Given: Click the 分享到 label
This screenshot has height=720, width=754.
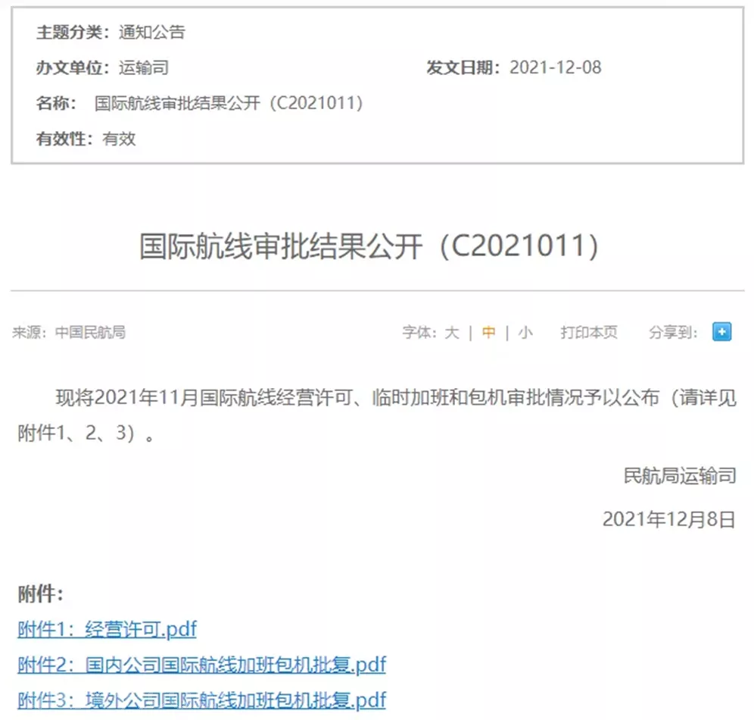Looking at the screenshot, I should pyautogui.click(x=673, y=333).
